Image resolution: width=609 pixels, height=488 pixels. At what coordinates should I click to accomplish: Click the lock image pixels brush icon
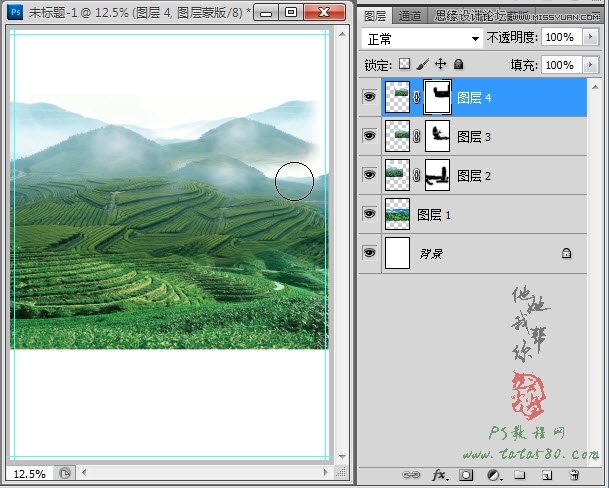[423, 64]
